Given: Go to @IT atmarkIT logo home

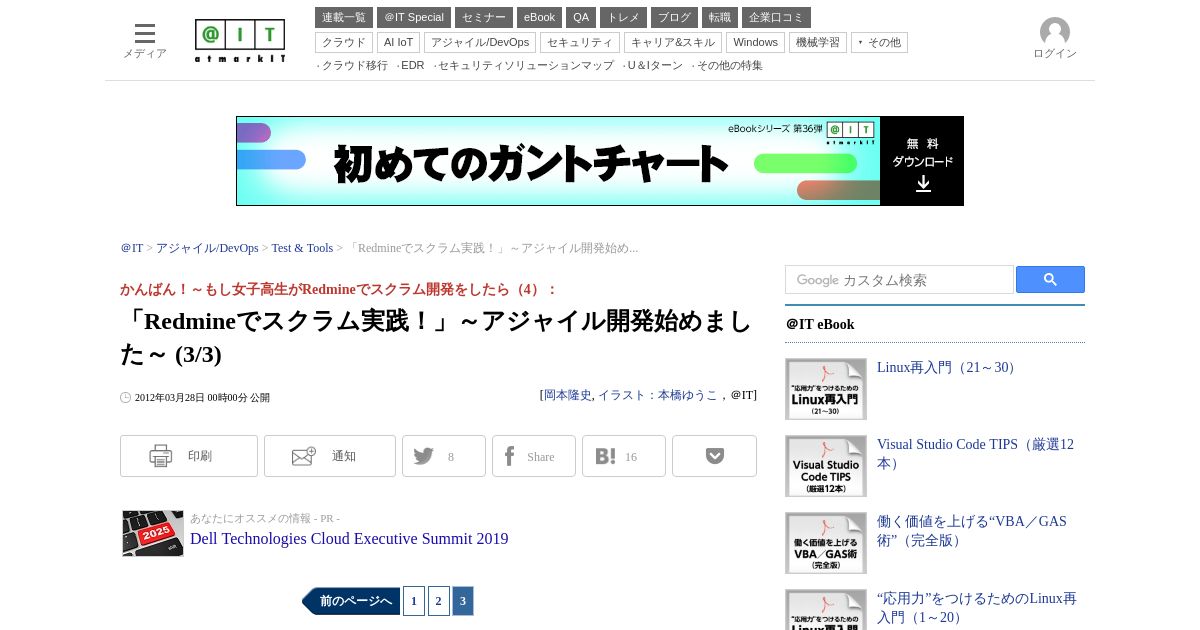Looking at the screenshot, I should coord(240,41).
